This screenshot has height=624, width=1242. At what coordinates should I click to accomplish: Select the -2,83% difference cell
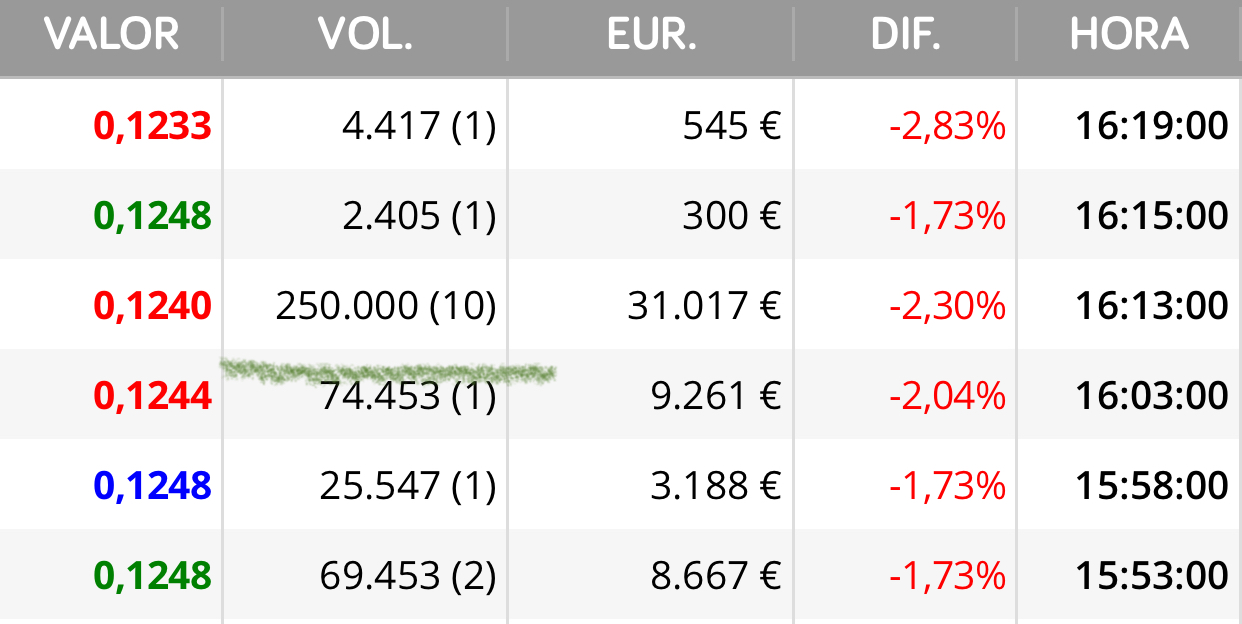point(947,127)
